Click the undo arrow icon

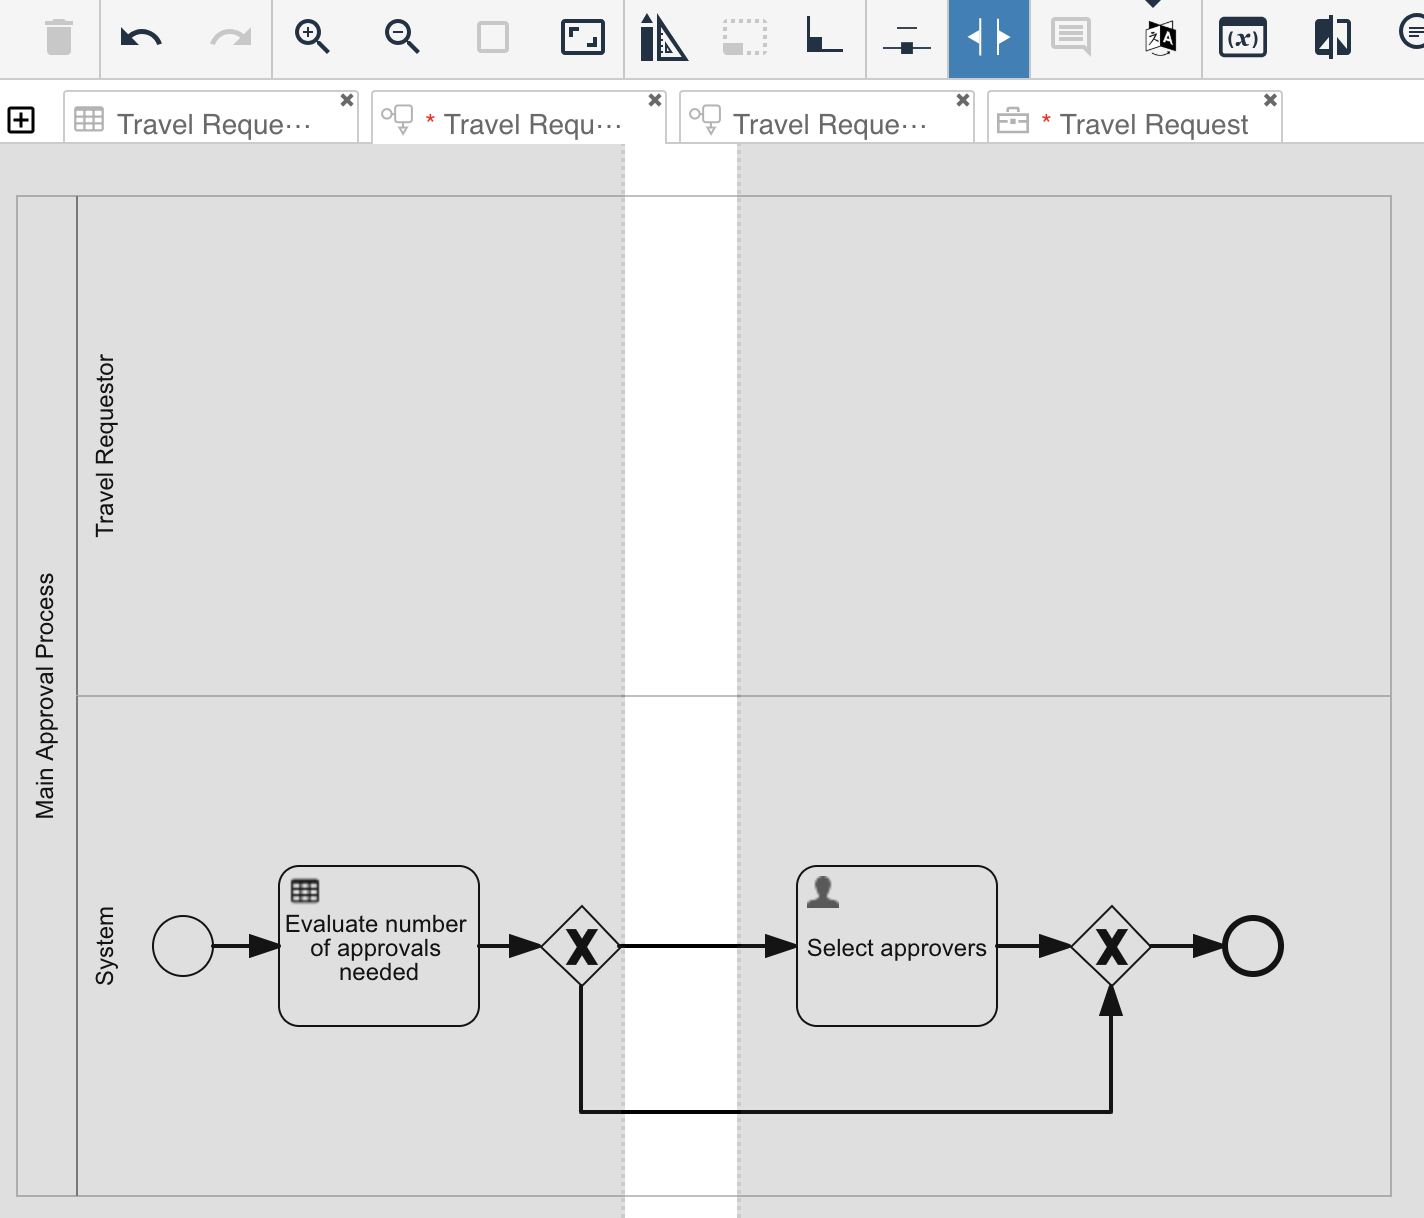tap(140, 38)
